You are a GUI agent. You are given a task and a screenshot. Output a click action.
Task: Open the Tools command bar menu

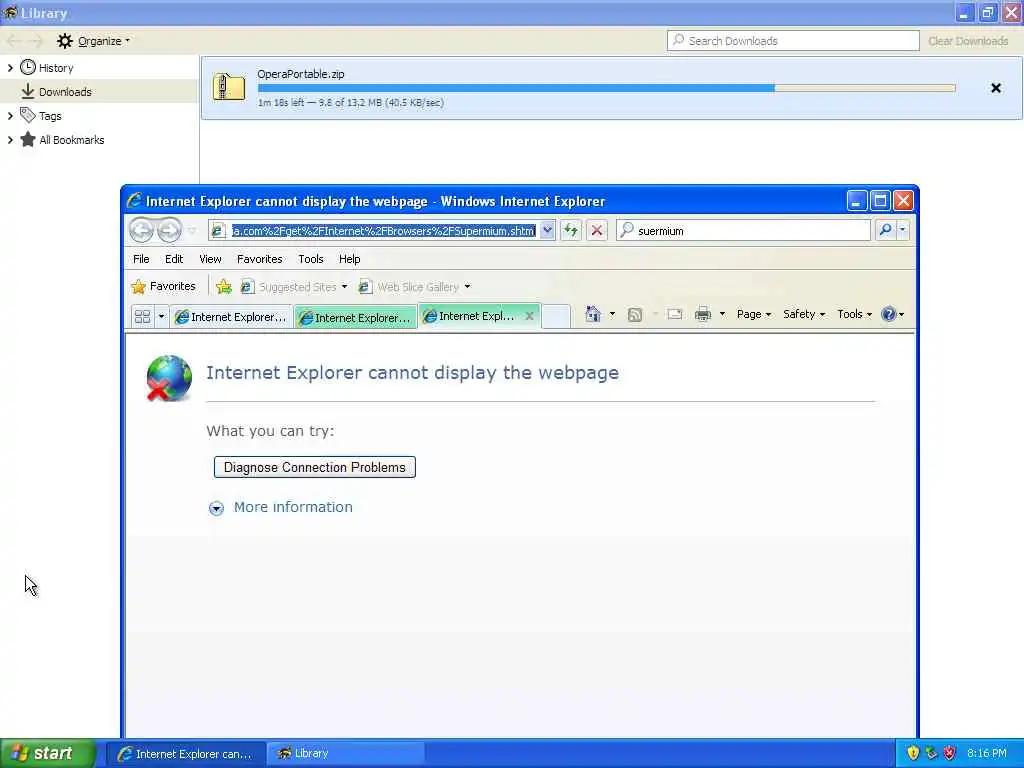[855, 314]
